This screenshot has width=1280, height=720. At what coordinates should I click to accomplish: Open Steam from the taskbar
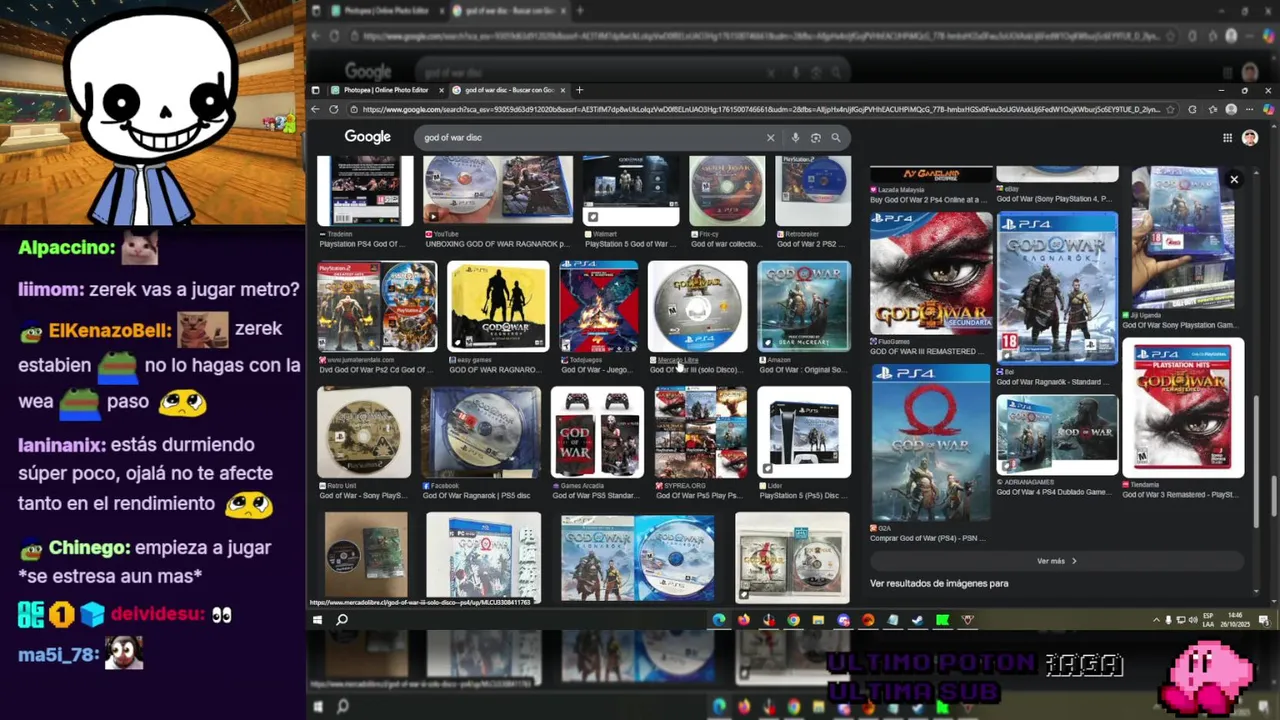[x=917, y=620]
